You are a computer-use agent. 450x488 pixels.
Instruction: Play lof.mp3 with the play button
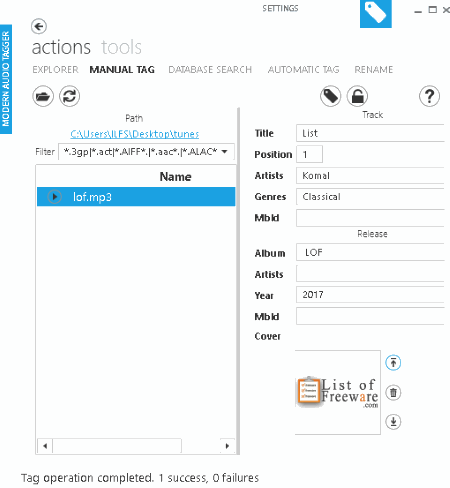[x=54, y=197]
